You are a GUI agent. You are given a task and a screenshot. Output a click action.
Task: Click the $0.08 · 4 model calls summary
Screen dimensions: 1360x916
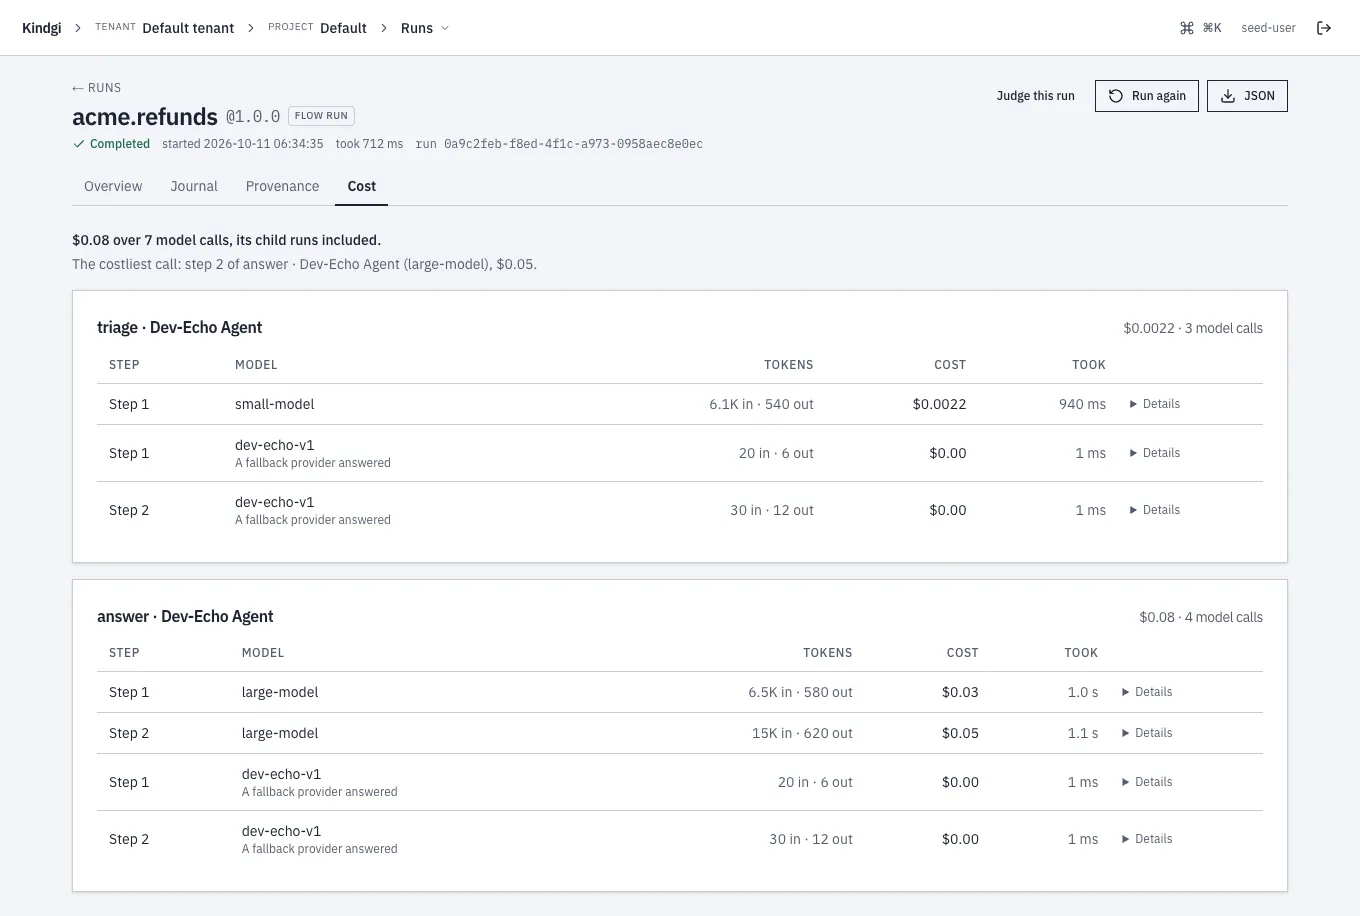click(x=1201, y=617)
